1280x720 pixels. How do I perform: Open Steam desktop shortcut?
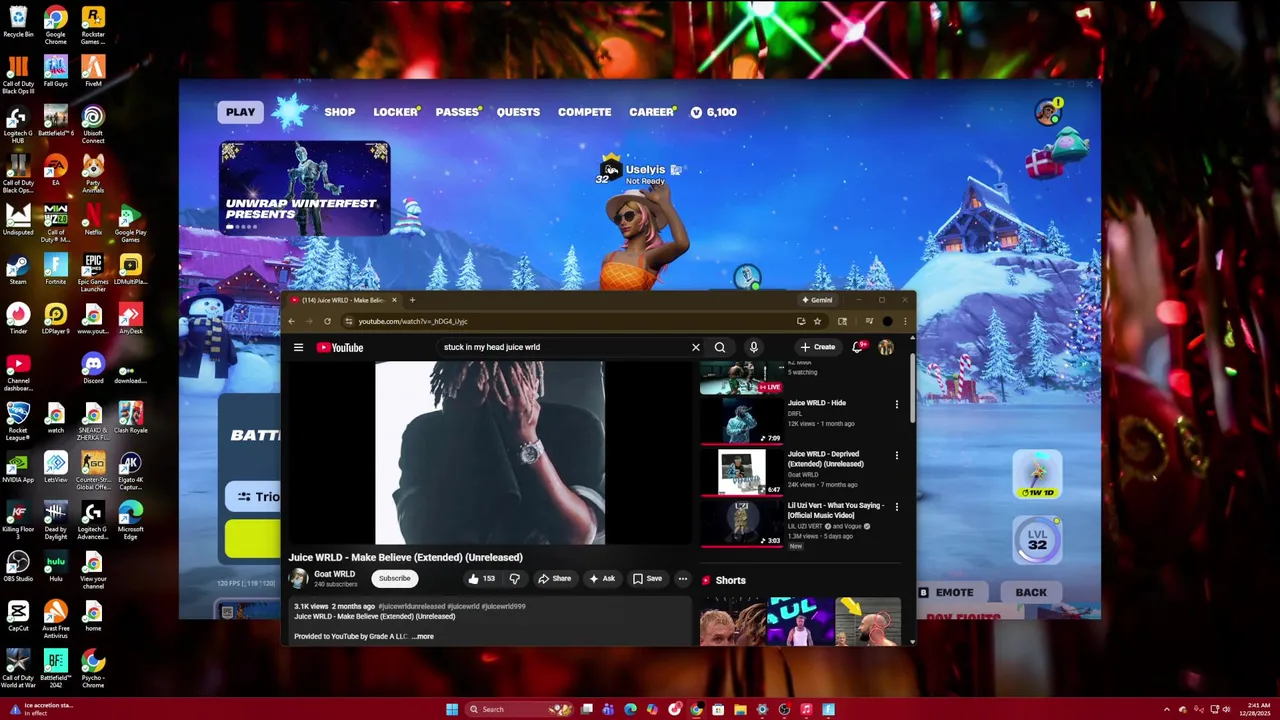pyautogui.click(x=18, y=270)
